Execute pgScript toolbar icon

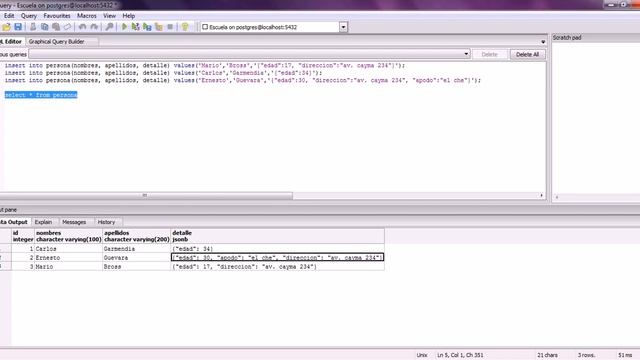coord(136,27)
